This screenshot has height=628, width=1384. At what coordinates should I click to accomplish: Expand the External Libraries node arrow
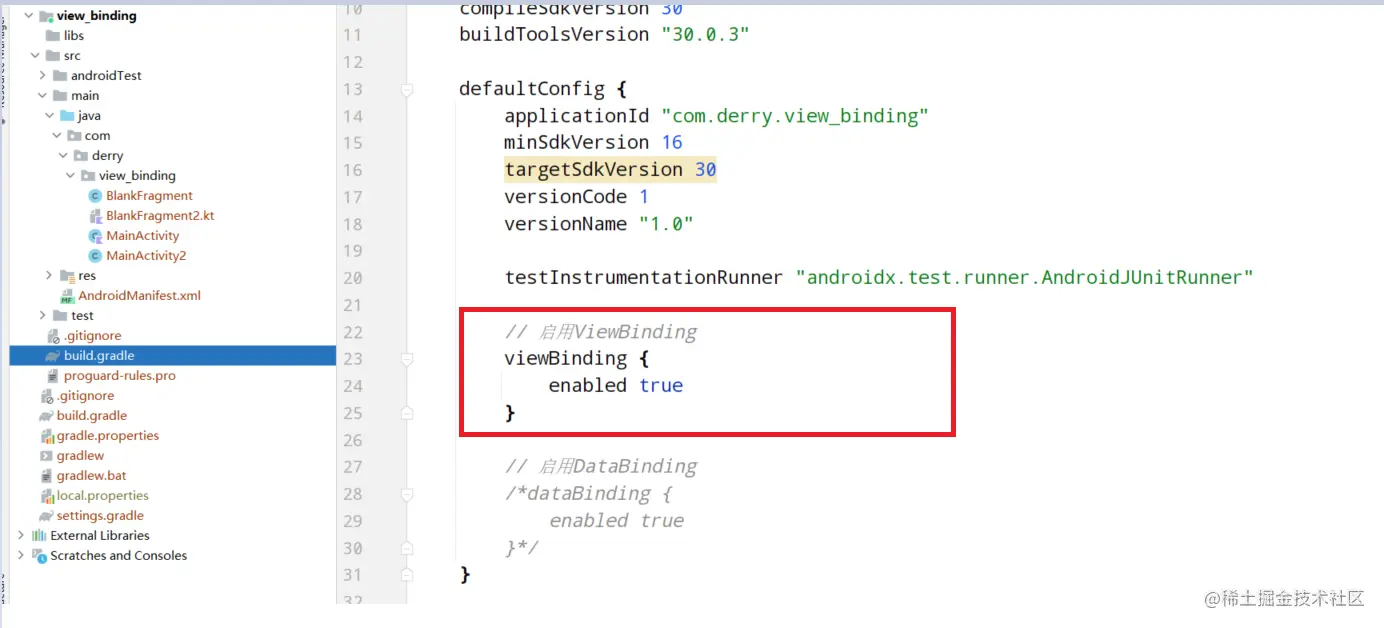(x=21, y=536)
